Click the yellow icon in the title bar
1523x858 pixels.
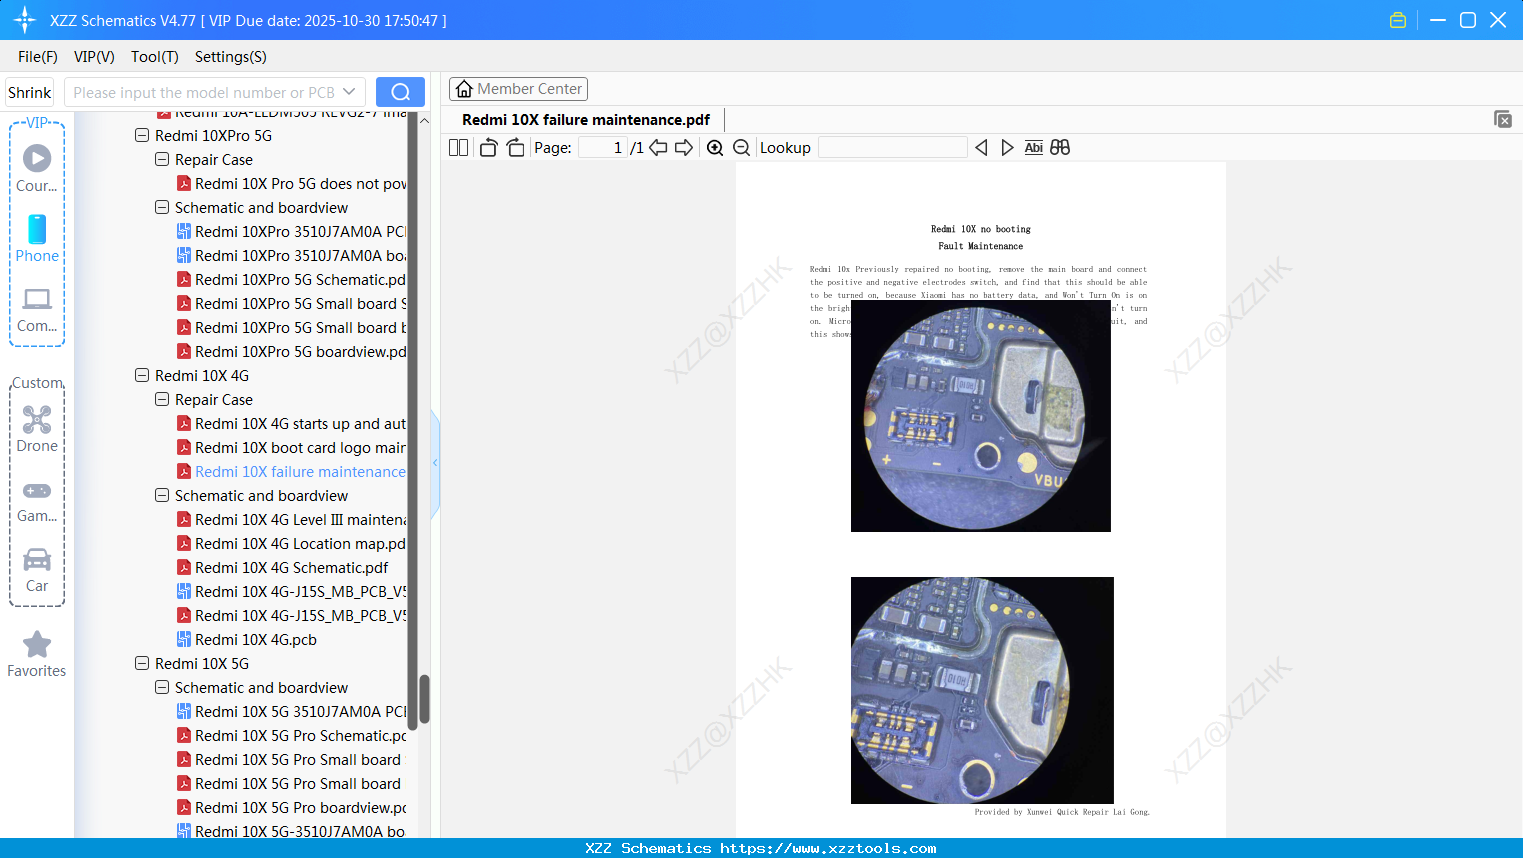pos(1398,20)
